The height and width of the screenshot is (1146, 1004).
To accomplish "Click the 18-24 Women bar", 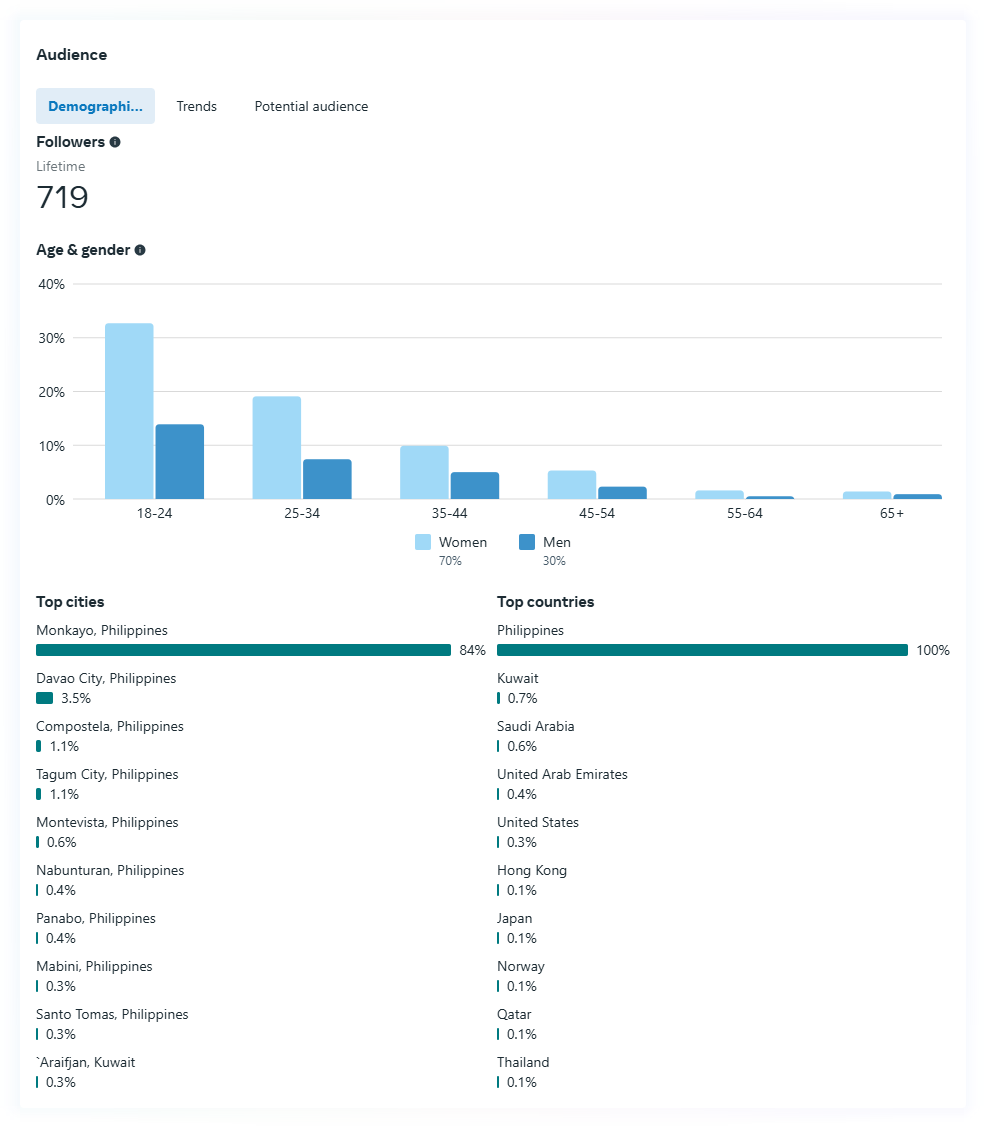I will [x=129, y=411].
